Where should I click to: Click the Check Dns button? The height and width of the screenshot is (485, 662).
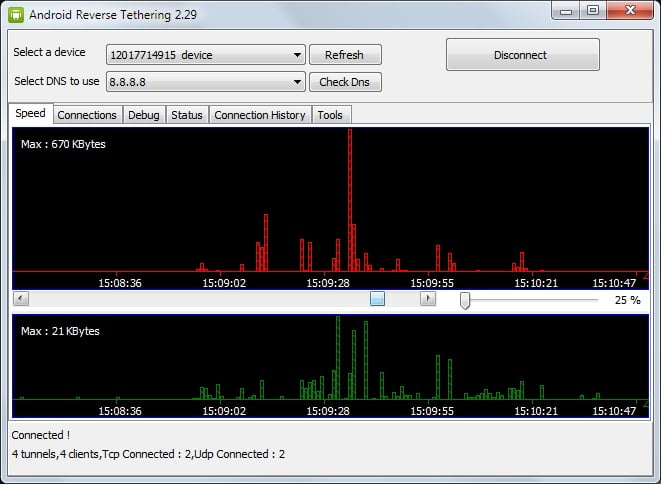(x=345, y=82)
